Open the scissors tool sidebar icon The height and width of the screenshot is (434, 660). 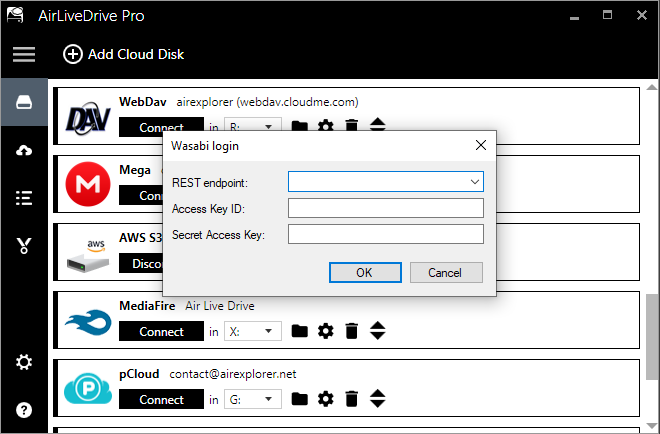tap(24, 245)
